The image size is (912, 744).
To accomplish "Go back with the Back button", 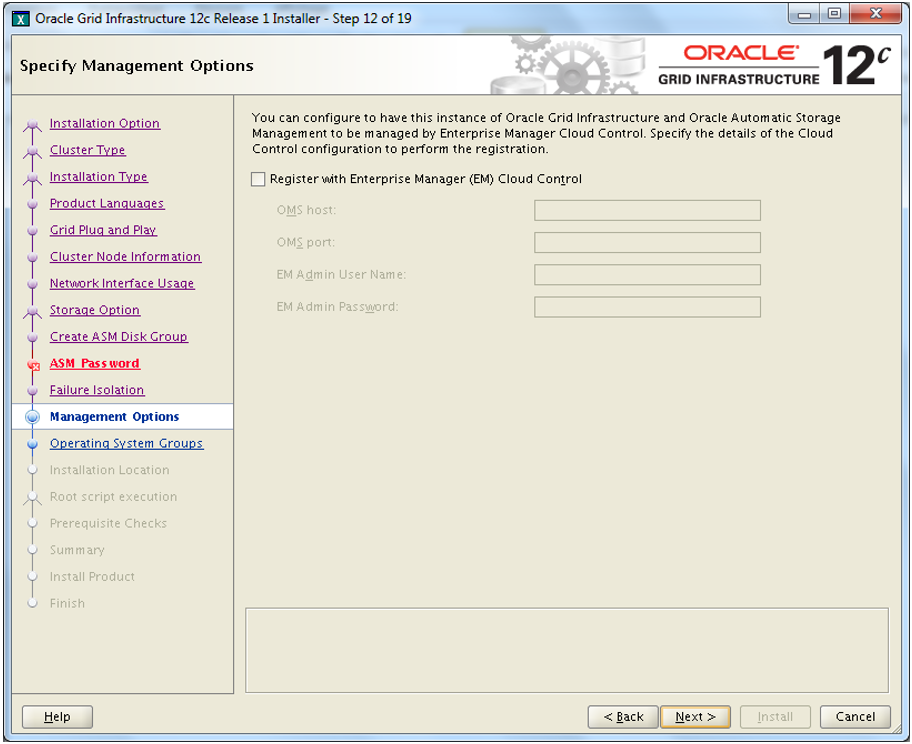I will (x=623, y=717).
